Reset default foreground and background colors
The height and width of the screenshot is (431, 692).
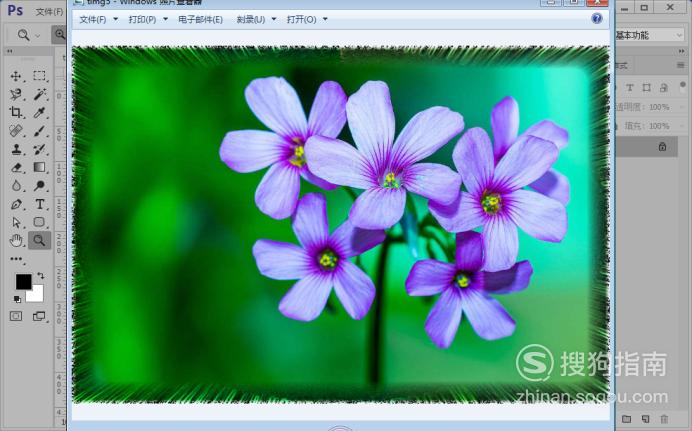pyautogui.click(x=17, y=299)
